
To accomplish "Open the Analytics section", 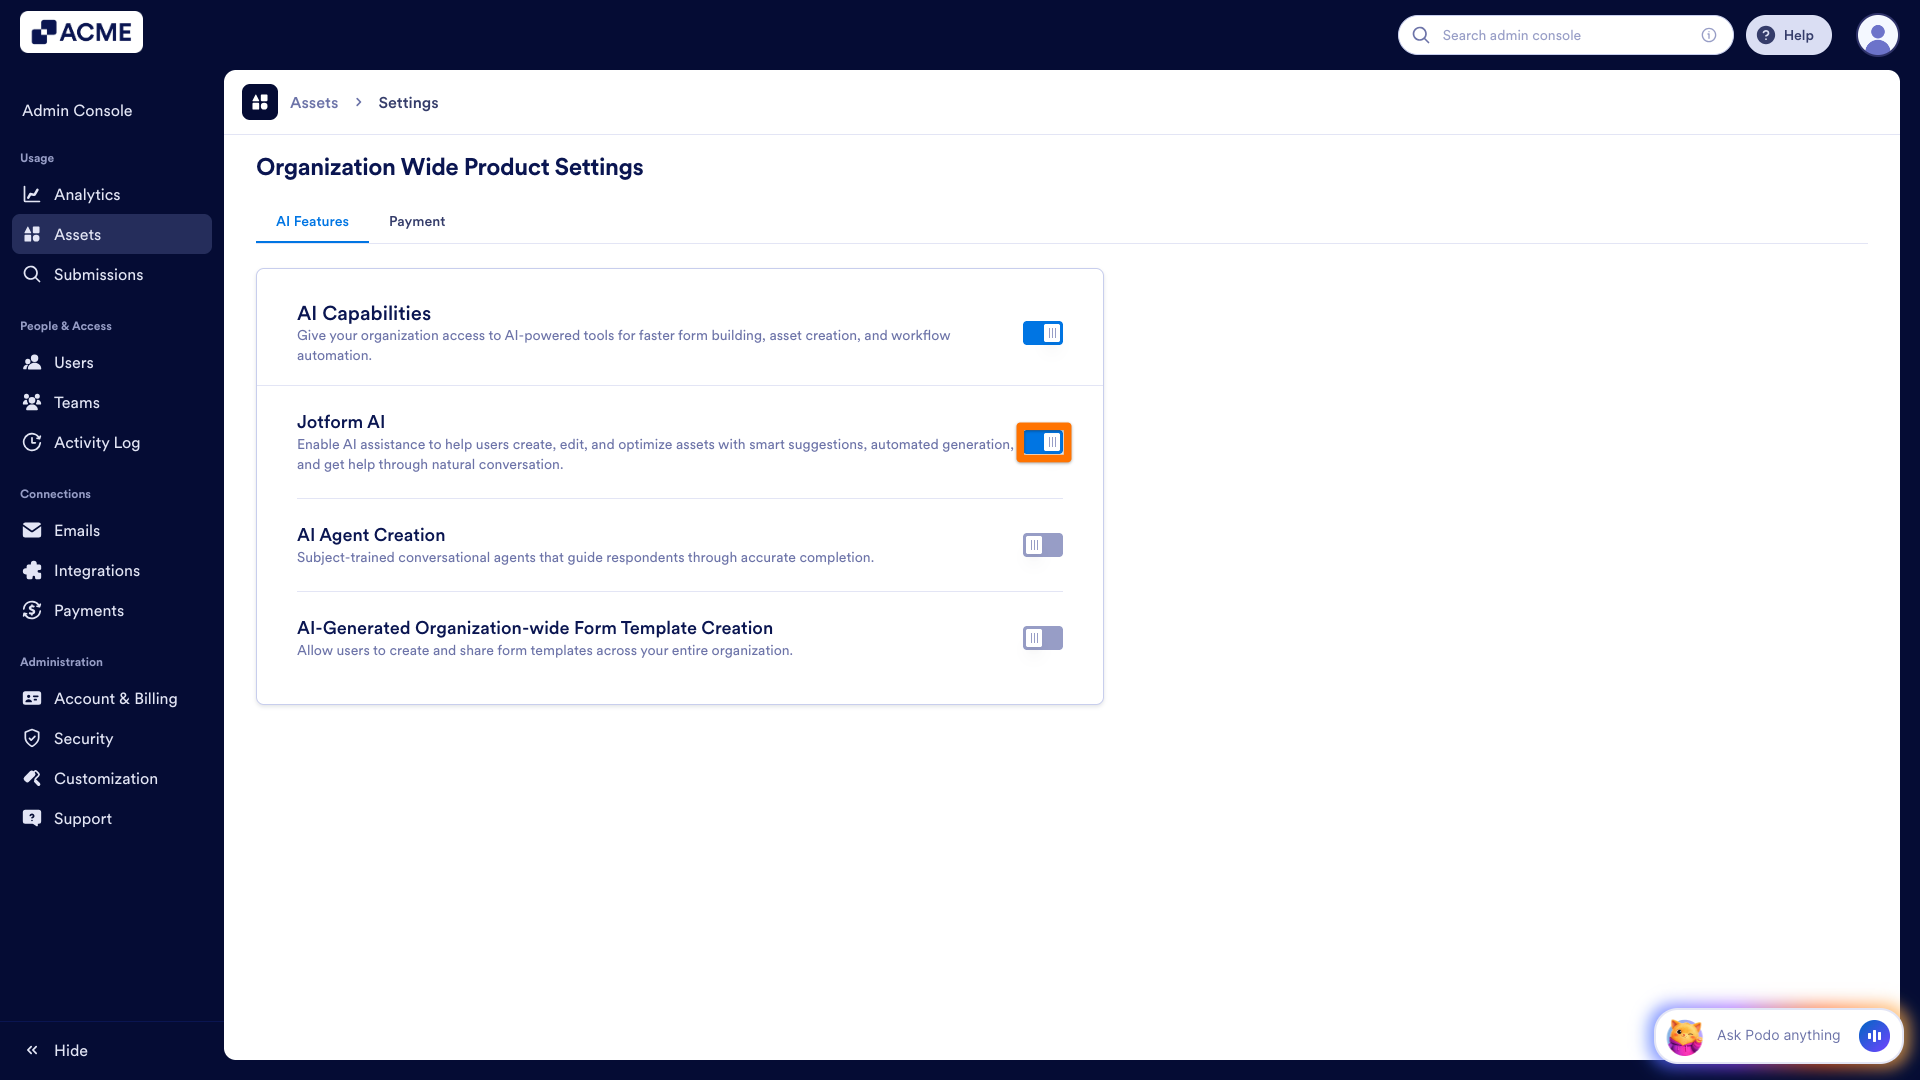I will click(x=86, y=194).
